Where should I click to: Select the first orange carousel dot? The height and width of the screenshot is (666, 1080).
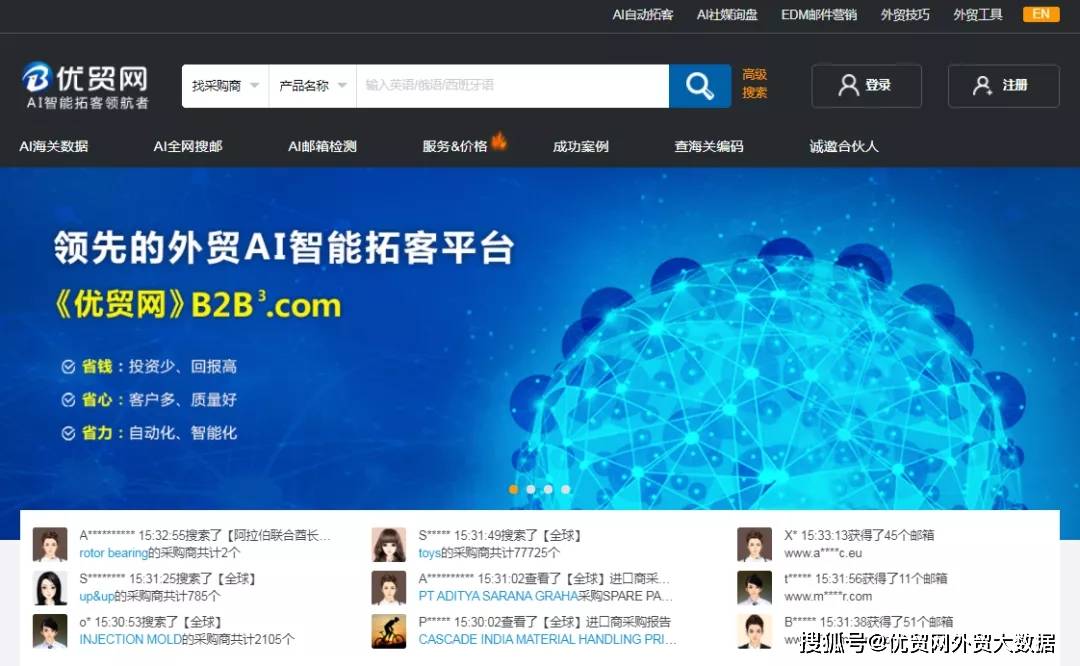point(513,489)
